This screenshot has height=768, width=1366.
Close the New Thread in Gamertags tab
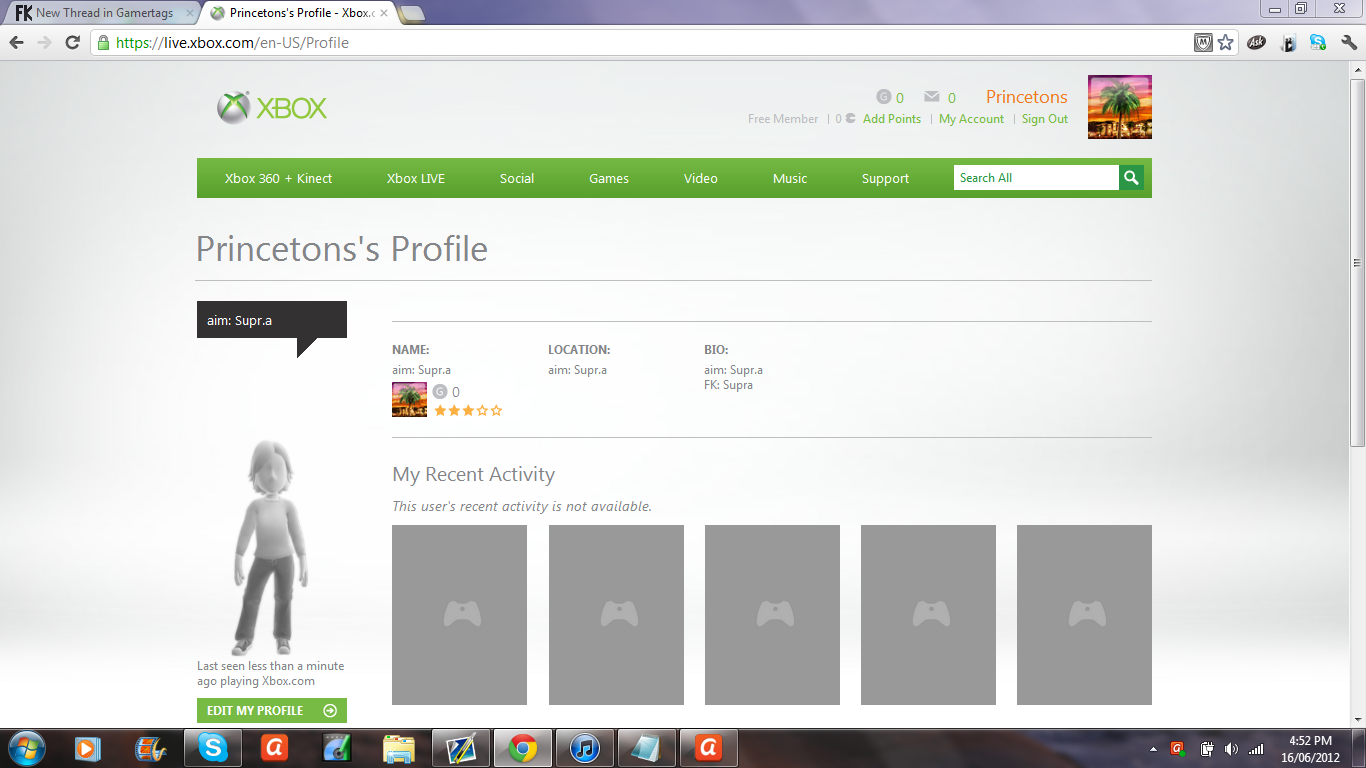[x=190, y=13]
